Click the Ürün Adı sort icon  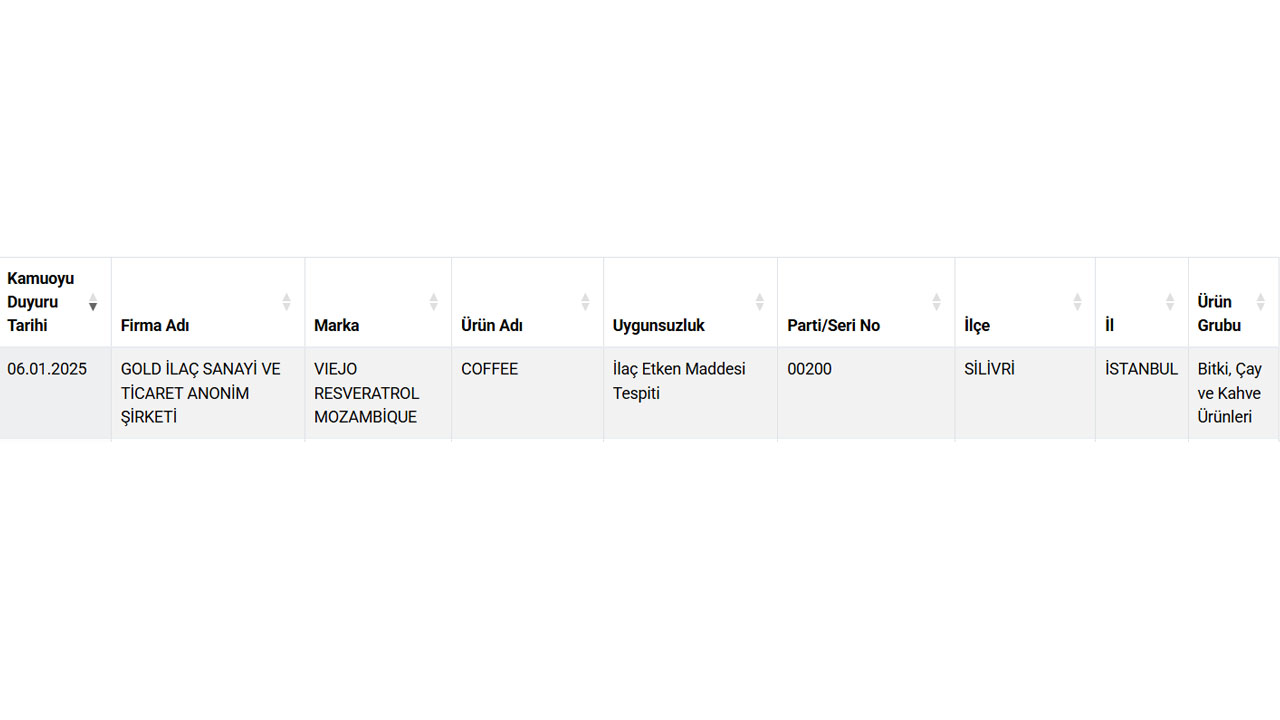585,302
